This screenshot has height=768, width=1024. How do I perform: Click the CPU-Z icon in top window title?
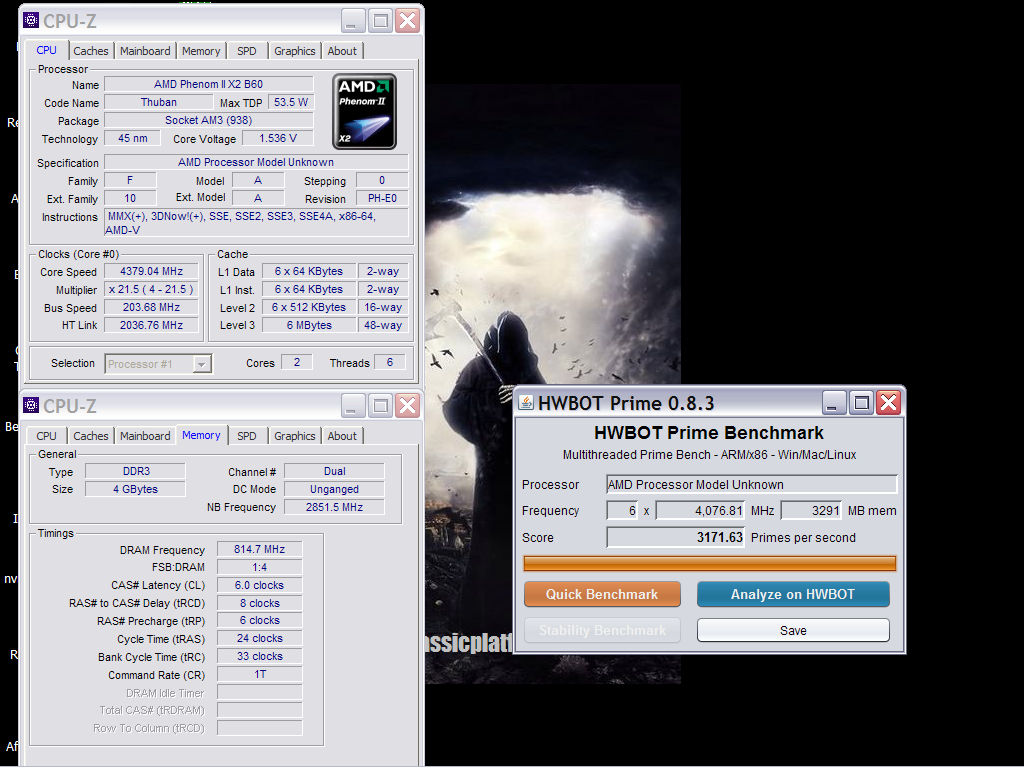(31, 20)
